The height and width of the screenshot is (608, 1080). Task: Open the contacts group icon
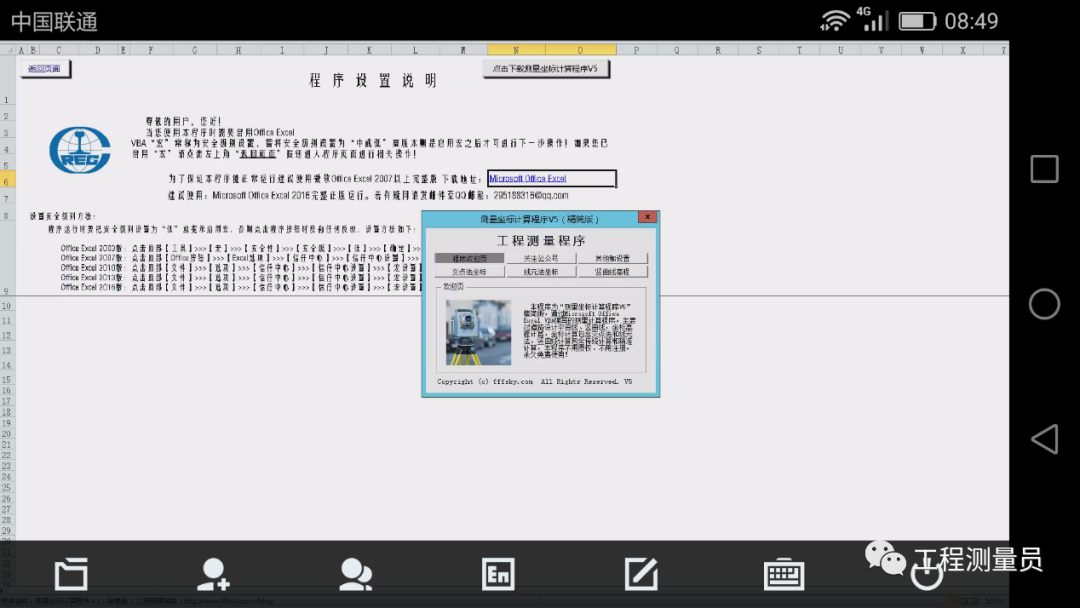pyautogui.click(x=356, y=574)
